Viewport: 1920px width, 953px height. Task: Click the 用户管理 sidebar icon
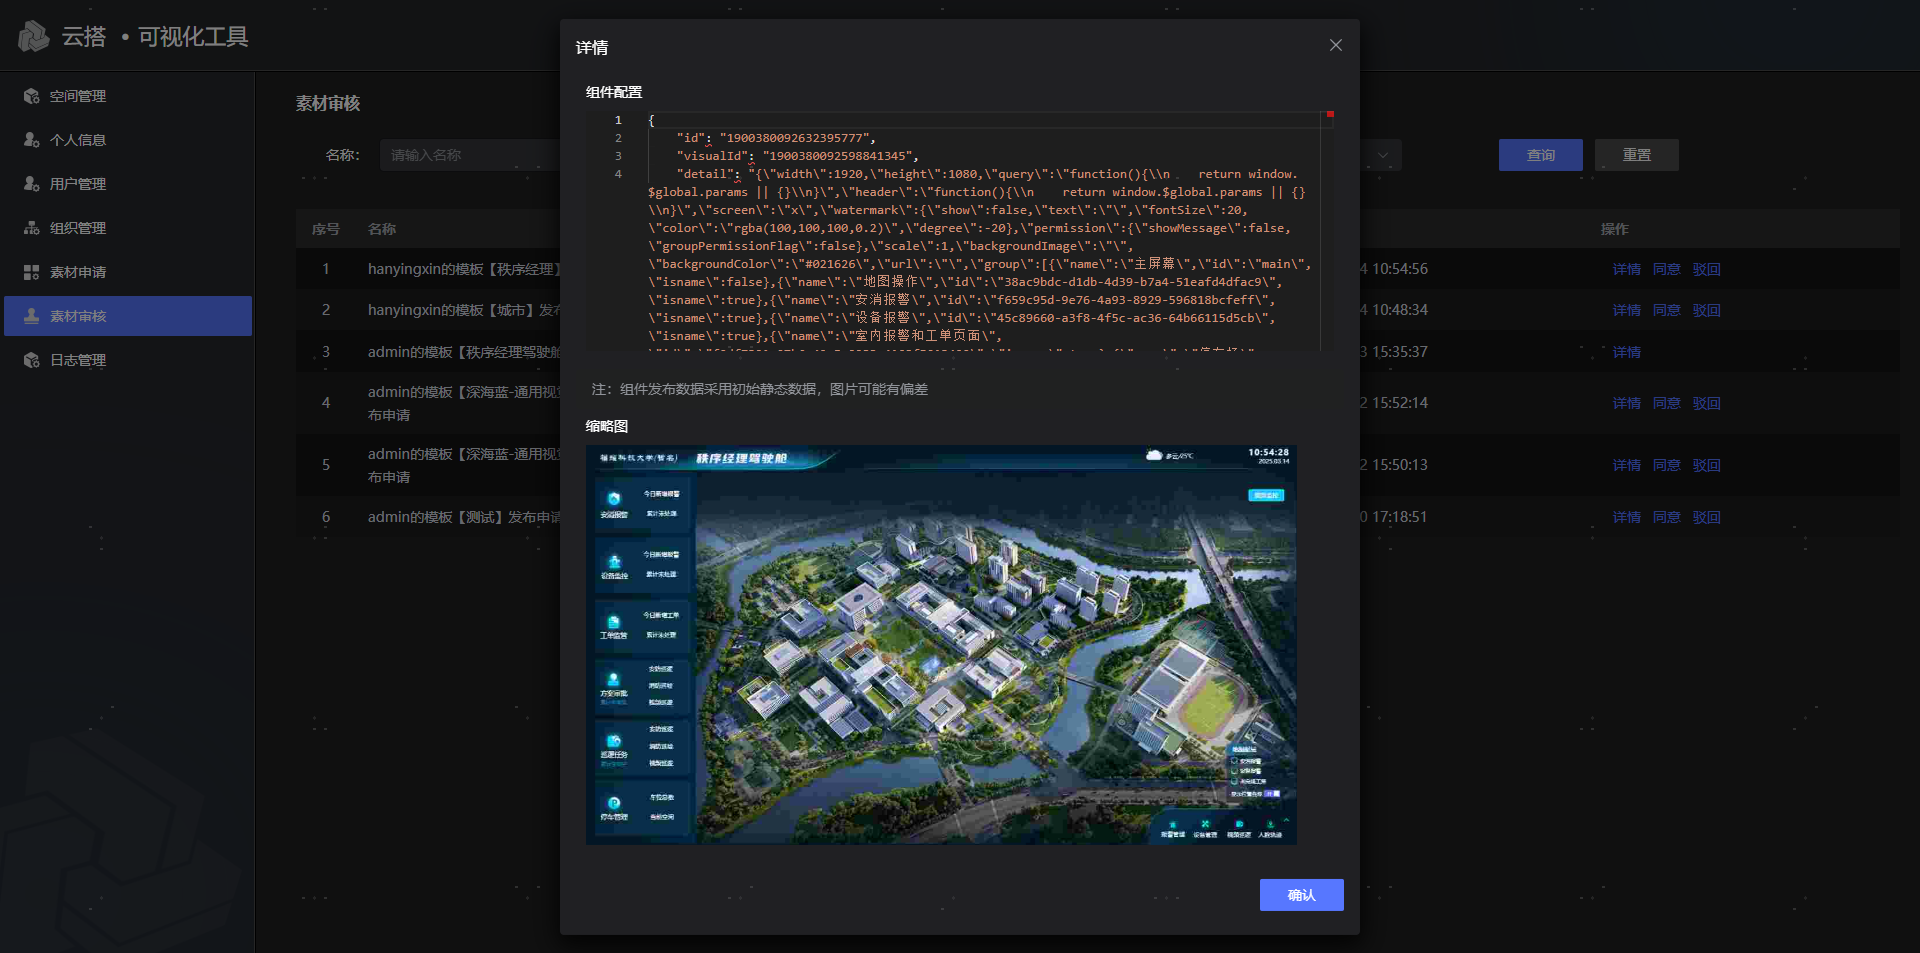[x=32, y=184]
